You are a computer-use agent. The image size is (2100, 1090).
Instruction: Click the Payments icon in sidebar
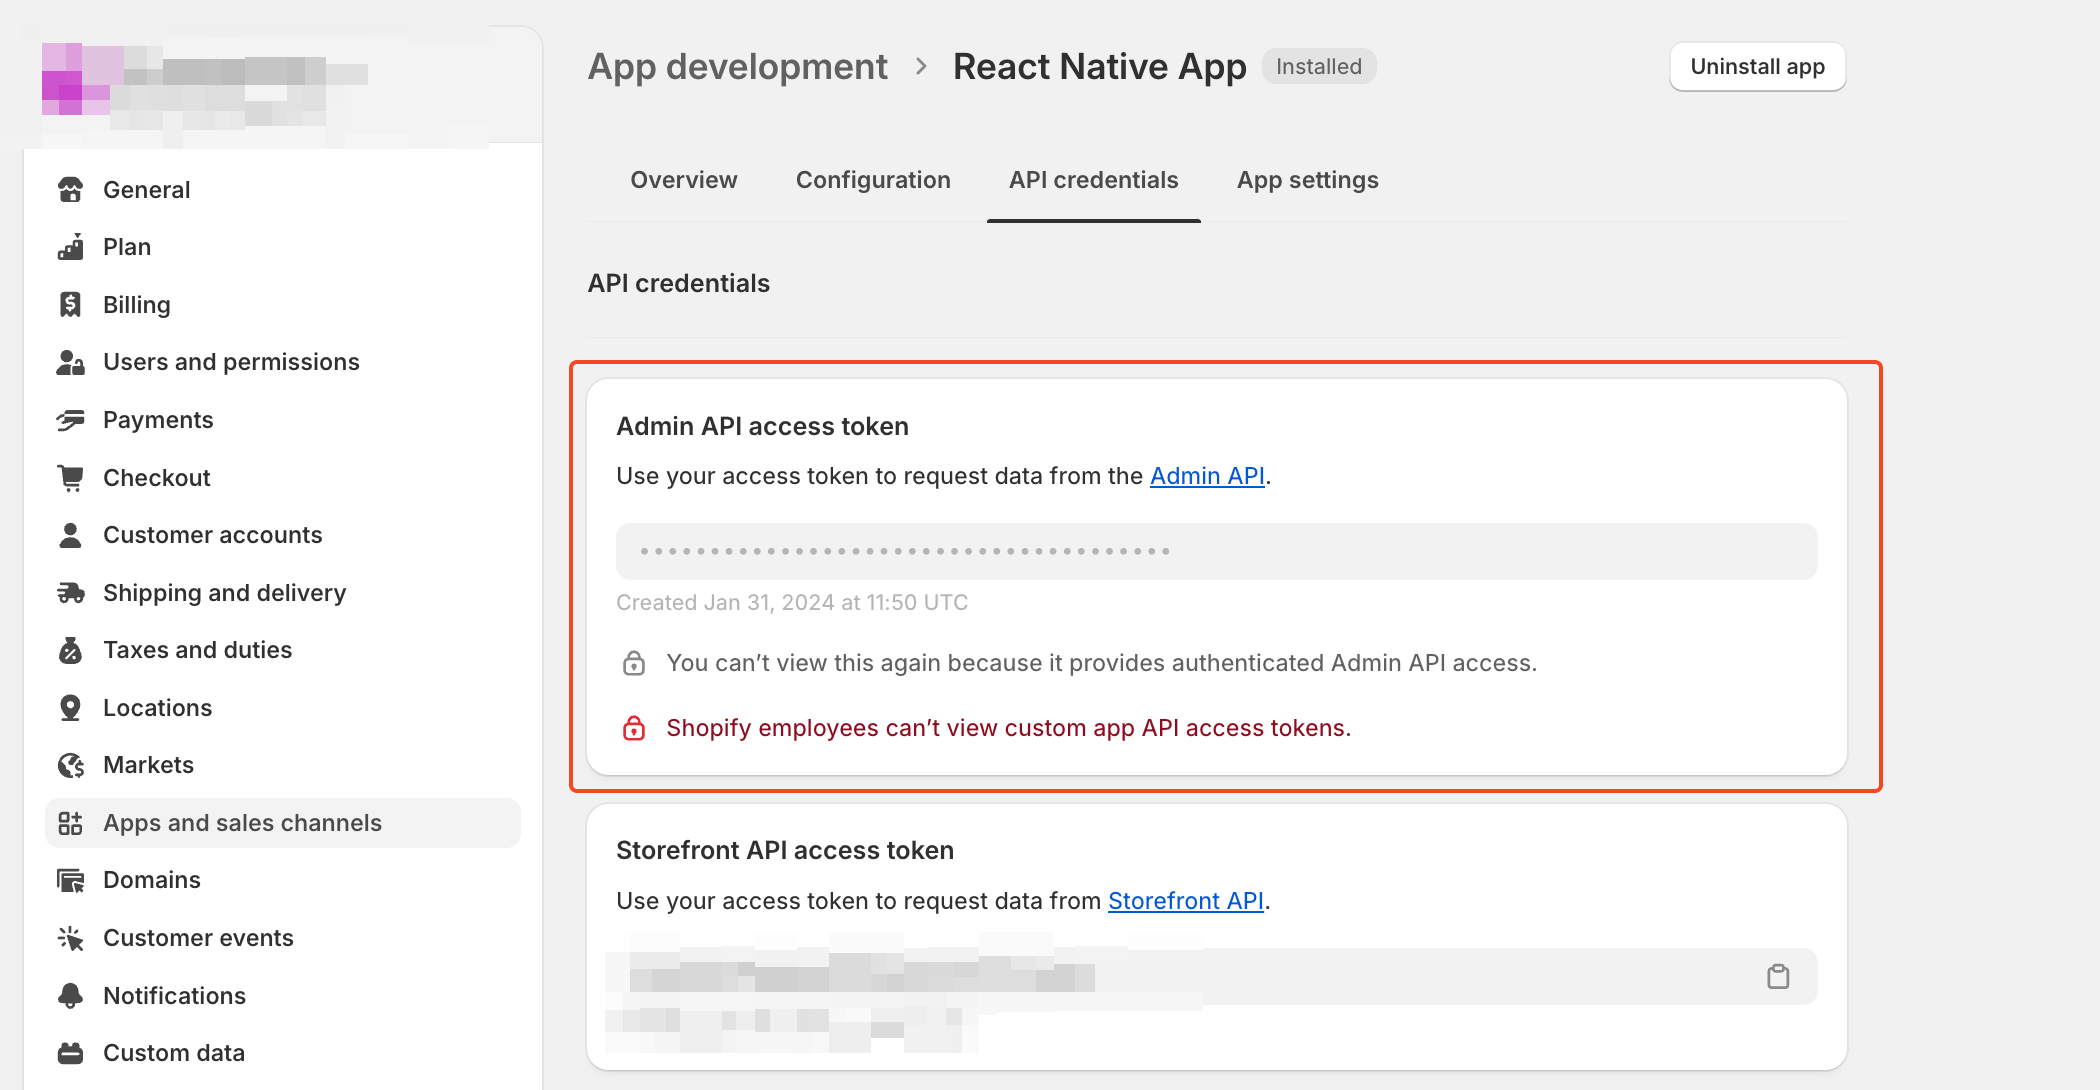(x=70, y=419)
